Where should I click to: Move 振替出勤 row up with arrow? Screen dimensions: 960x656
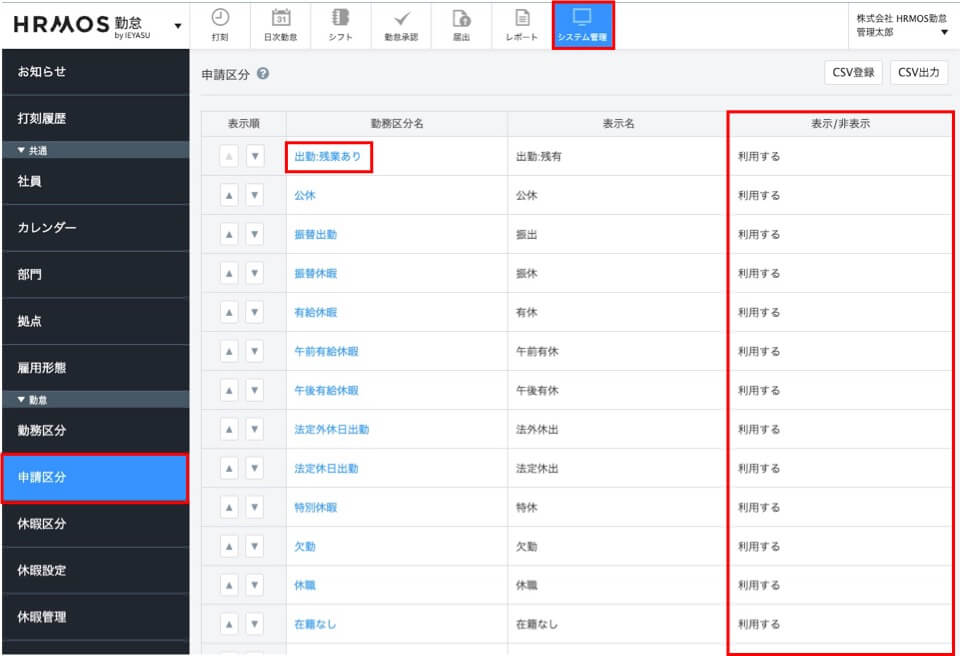click(x=229, y=235)
